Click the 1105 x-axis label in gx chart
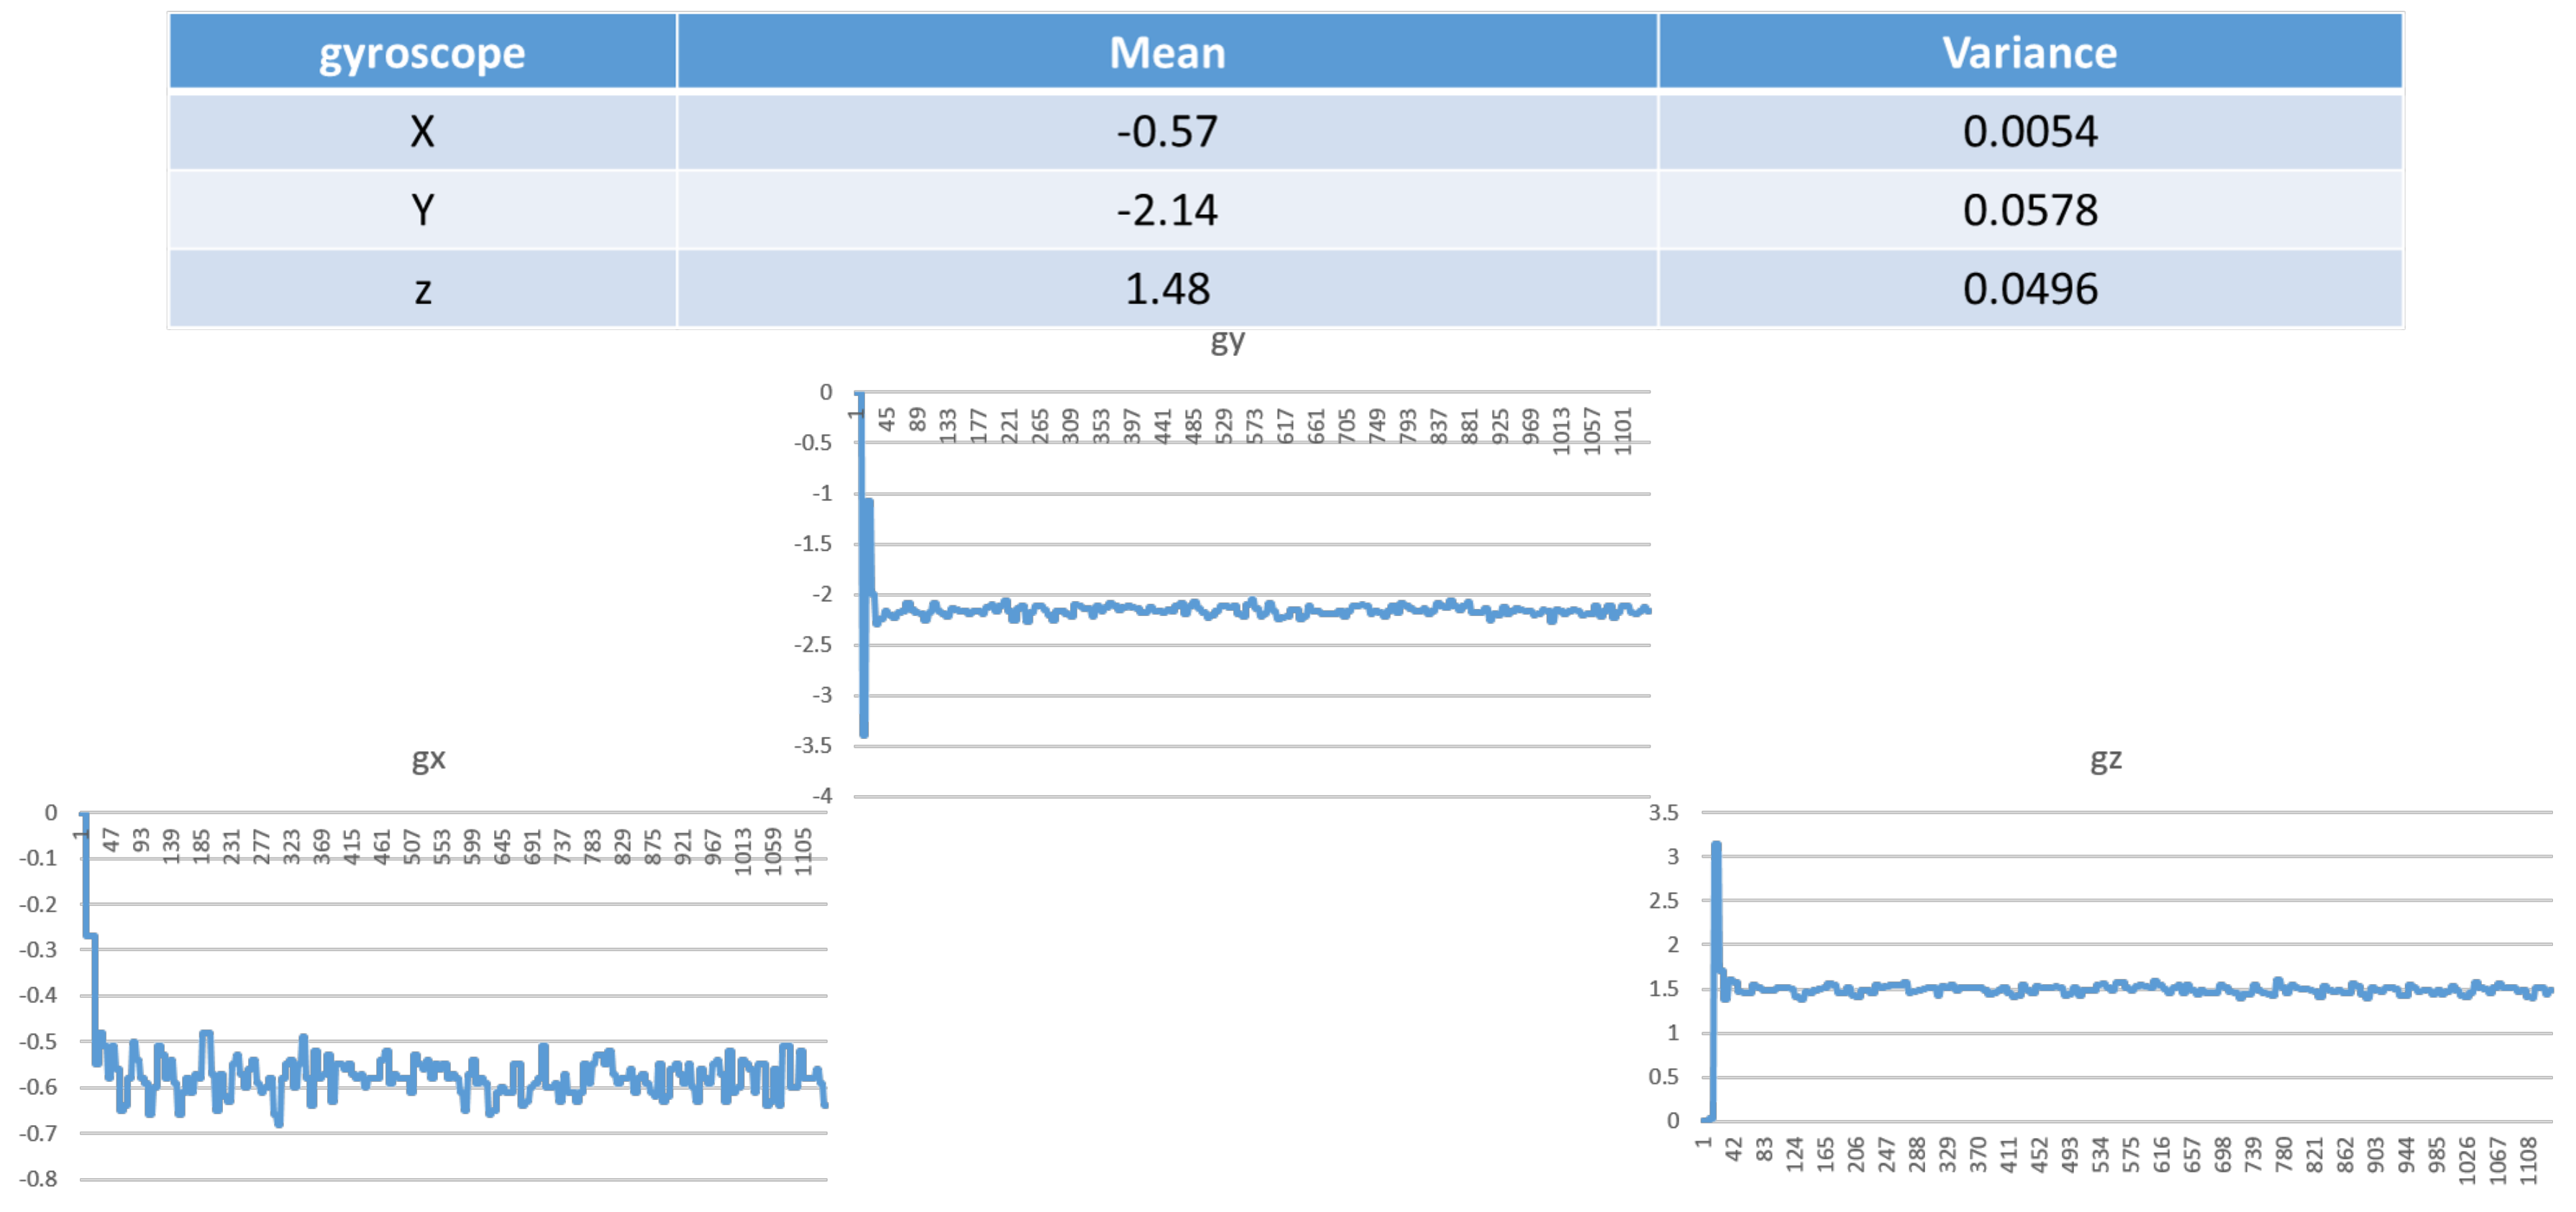 tap(803, 851)
